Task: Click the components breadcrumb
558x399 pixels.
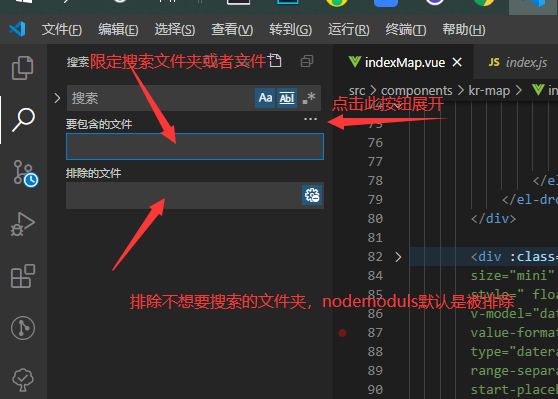Action: click(x=416, y=90)
